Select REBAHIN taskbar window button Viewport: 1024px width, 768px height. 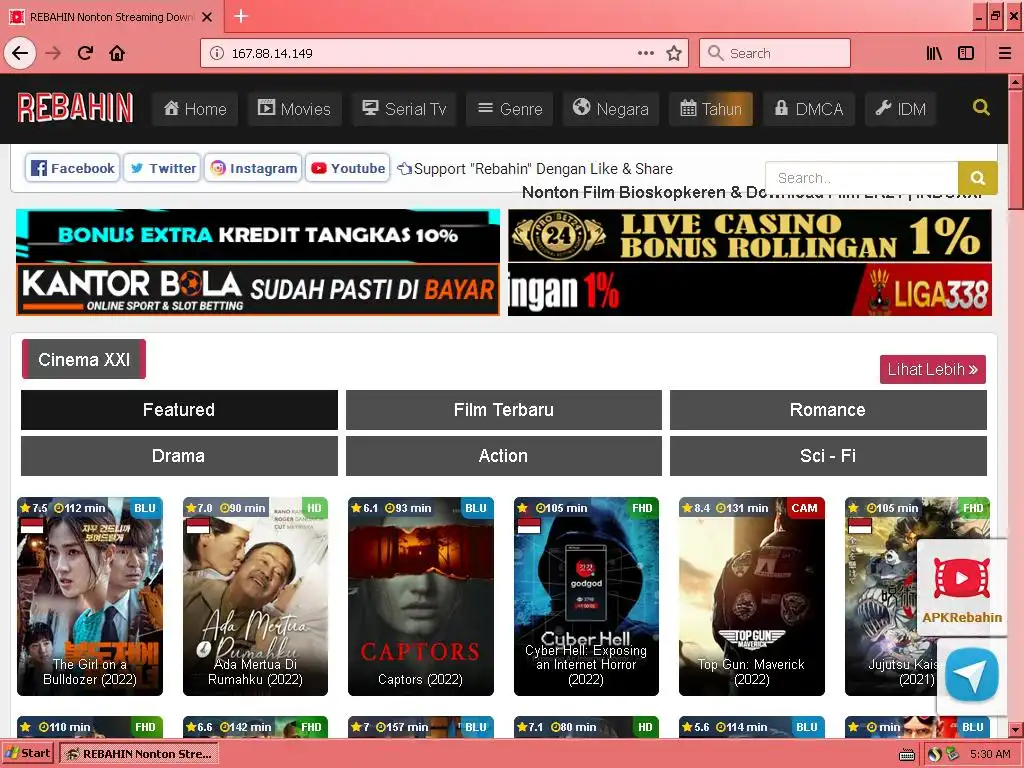[x=139, y=754]
